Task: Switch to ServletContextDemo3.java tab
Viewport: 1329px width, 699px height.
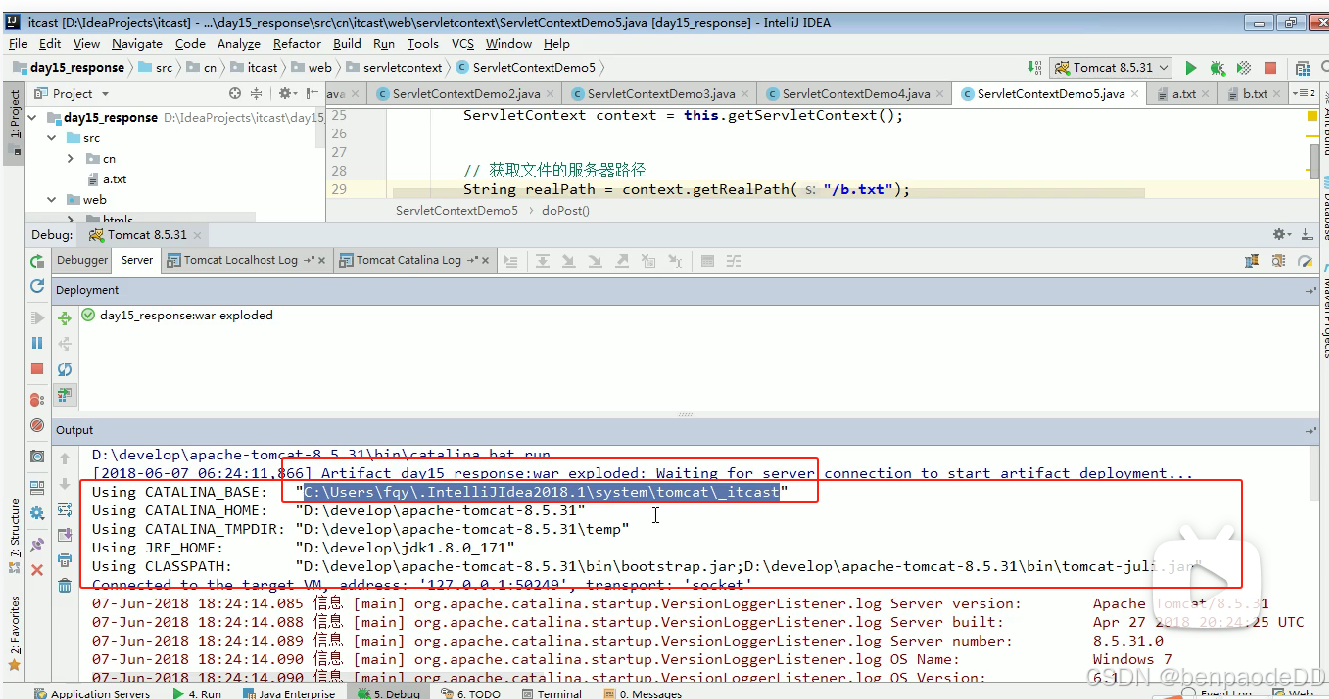Action: pyautogui.click(x=660, y=93)
